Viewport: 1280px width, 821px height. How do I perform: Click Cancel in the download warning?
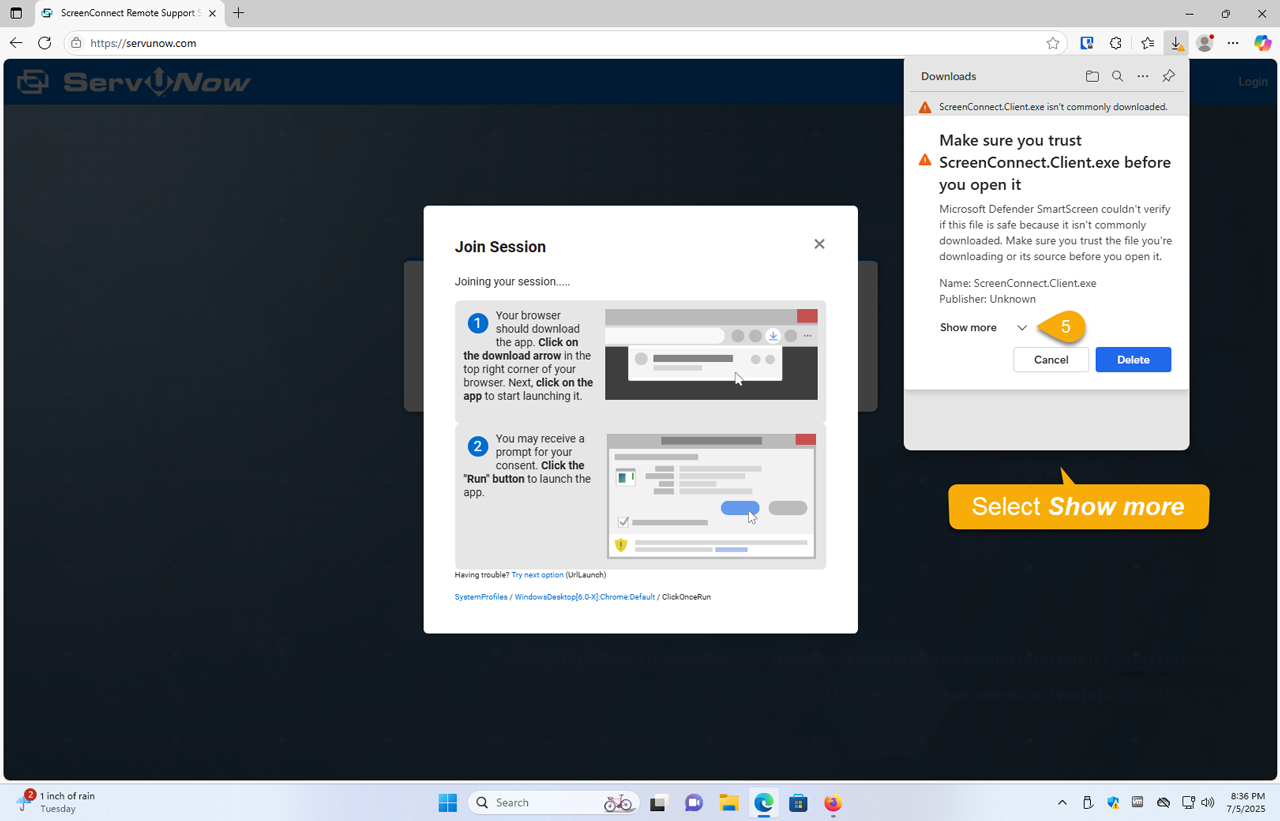(x=1051, y=359)
